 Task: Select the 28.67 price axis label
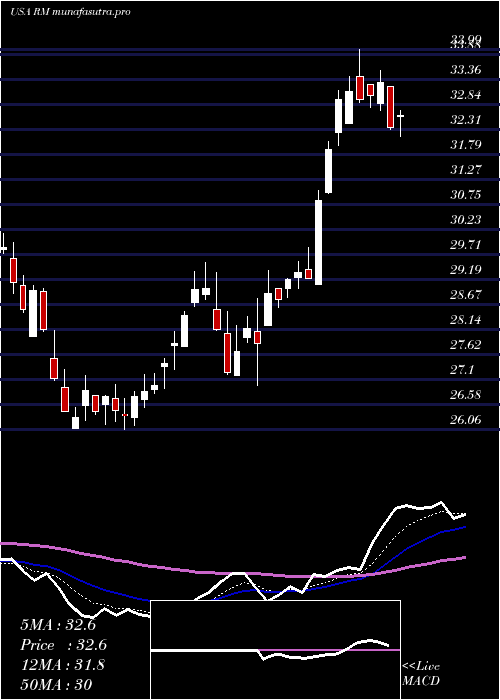[466, 295]
